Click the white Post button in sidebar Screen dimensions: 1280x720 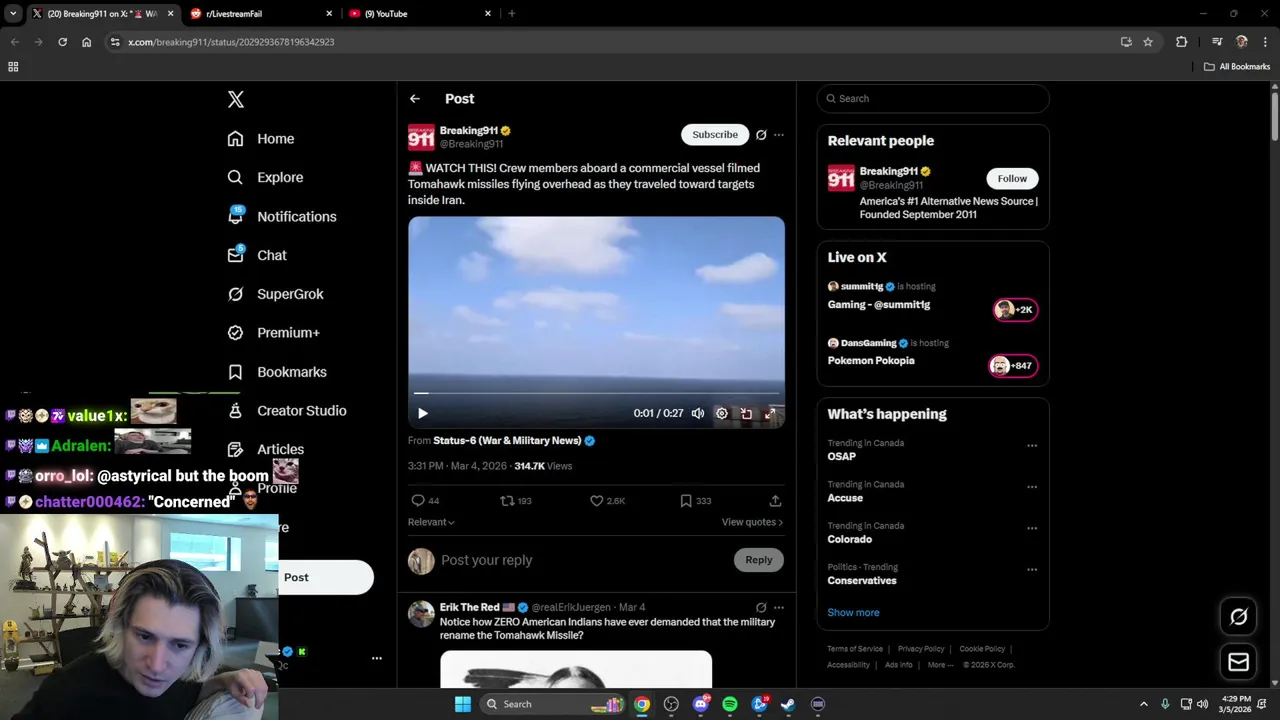(326, 577)
